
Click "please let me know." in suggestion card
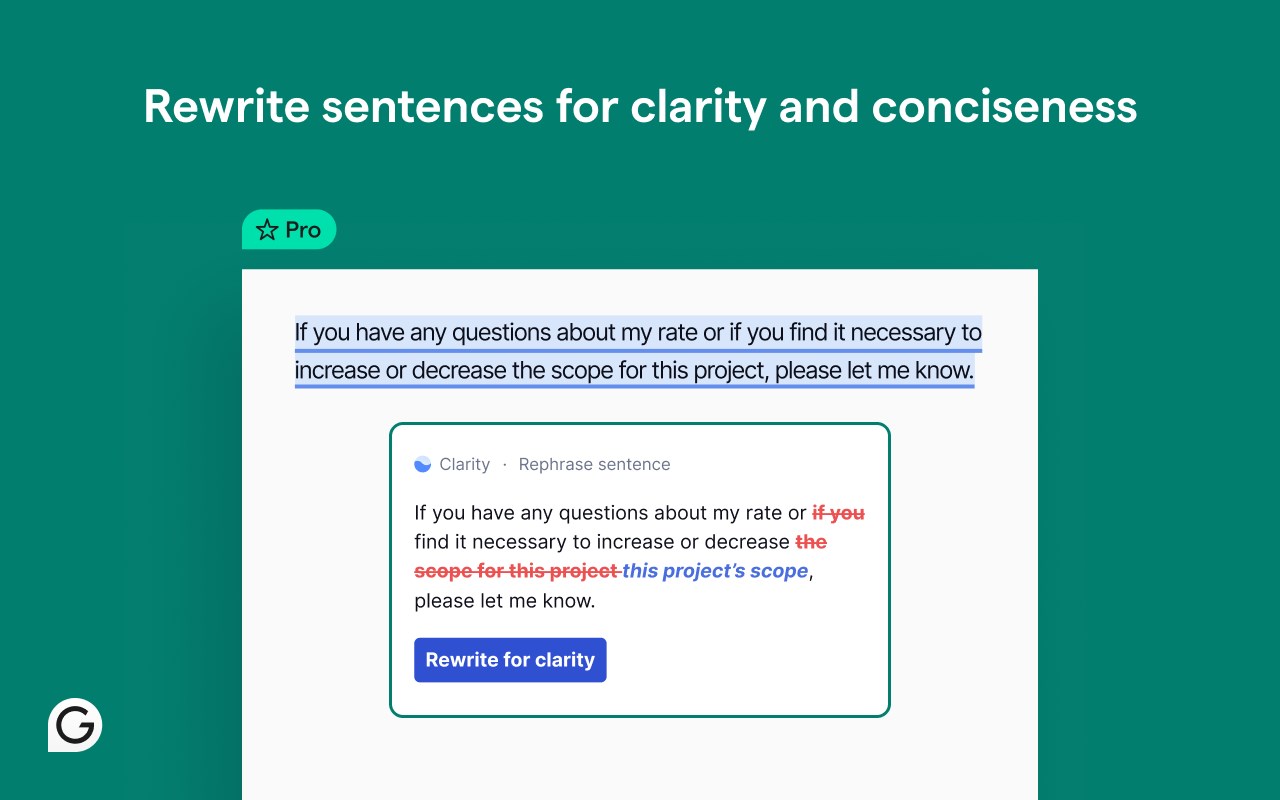[504, 601]
